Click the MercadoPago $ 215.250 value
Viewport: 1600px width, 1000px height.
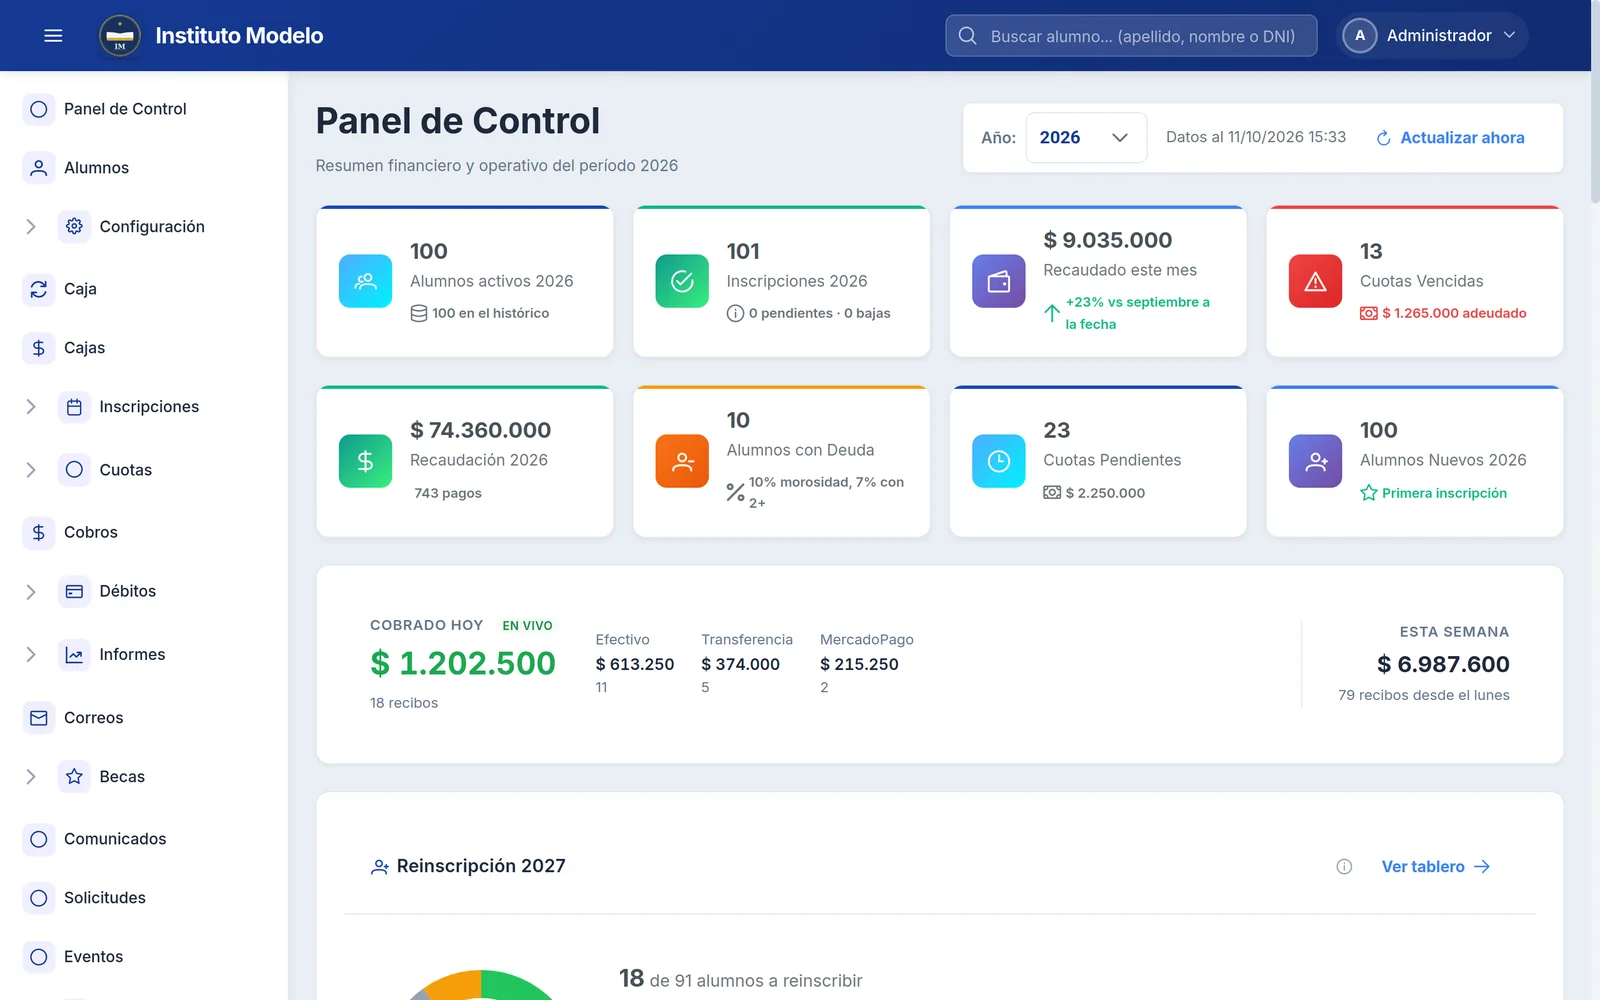pyautogui.click(x=859, y=664)
